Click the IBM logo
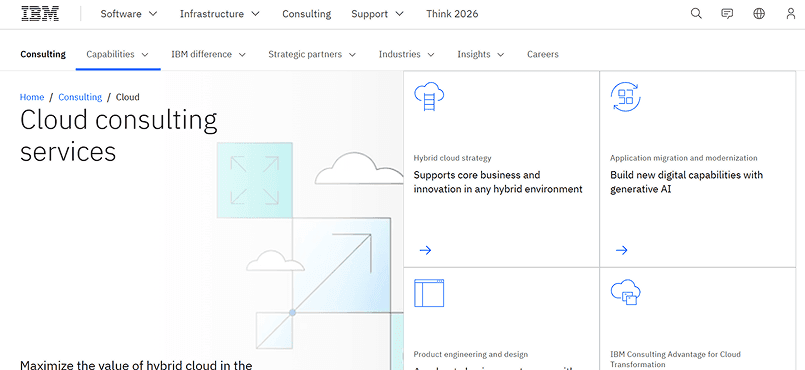This screenshot has height=370, width=805. [x=40, y=14]
